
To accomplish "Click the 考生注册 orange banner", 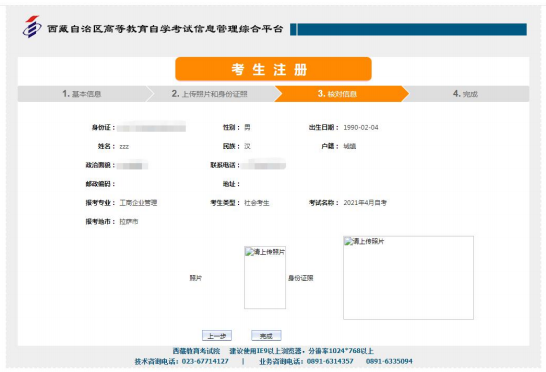I will pyautogui.click(x=273, y=69).
